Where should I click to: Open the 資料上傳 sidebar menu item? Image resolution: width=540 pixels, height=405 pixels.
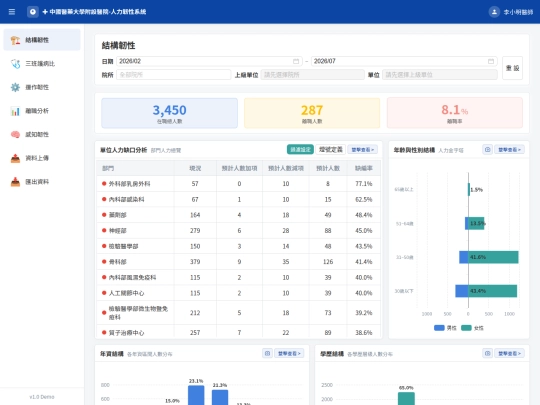(x=42, y=158)
